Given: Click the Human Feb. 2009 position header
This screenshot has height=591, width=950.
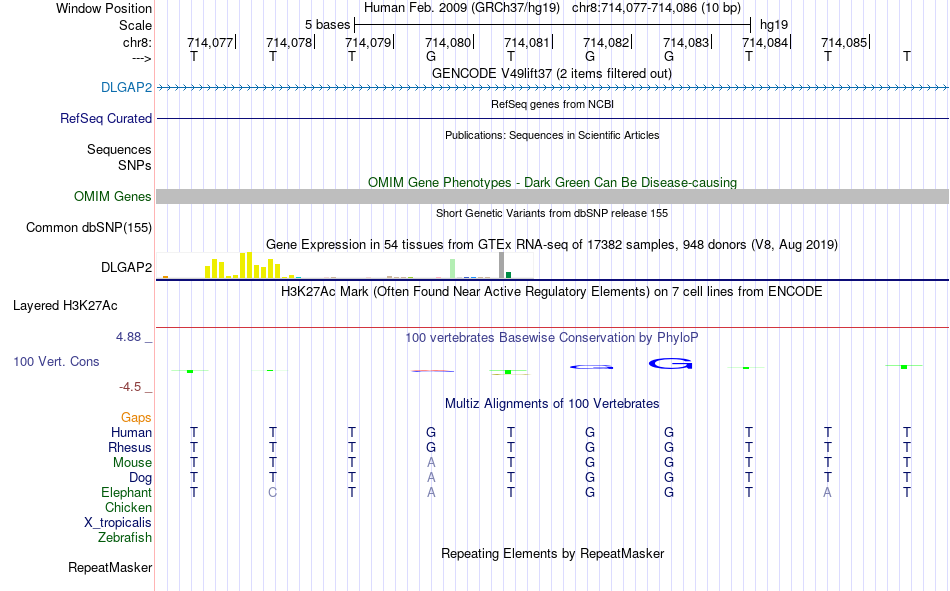Looking at the screenshot, I should pyautogui.click(x=552, y=8).
